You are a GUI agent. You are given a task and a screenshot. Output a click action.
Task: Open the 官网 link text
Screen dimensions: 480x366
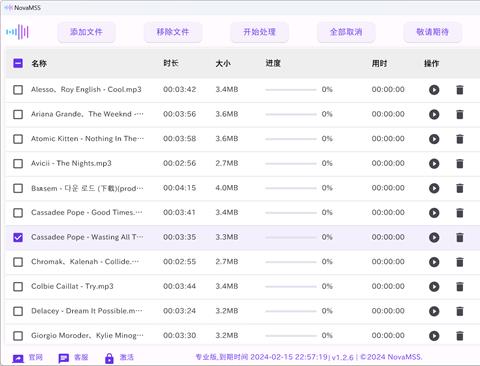(36, 357)
